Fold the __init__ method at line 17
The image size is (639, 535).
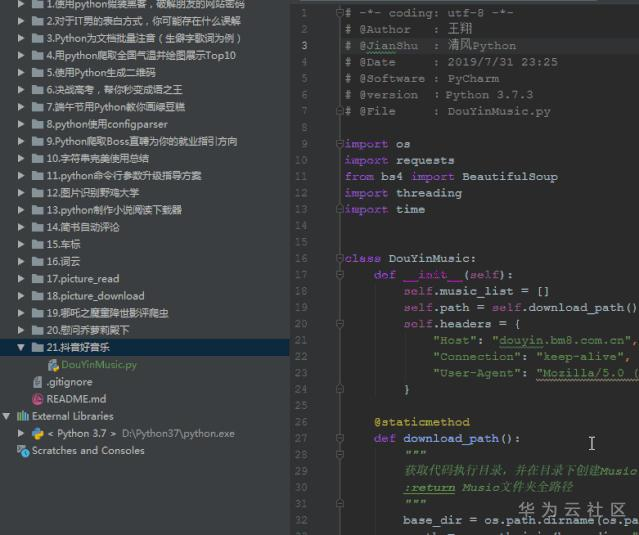coord(340,275)
